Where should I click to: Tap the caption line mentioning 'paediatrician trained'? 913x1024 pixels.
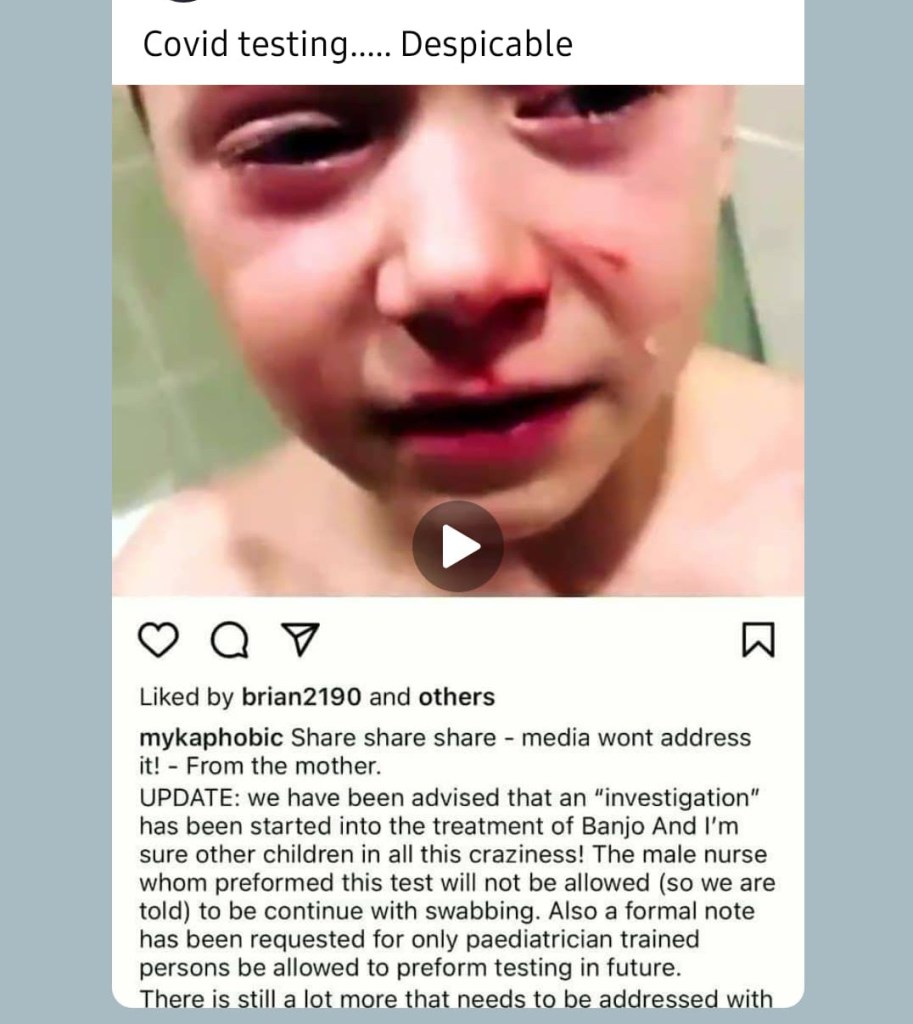coord(419,939)
